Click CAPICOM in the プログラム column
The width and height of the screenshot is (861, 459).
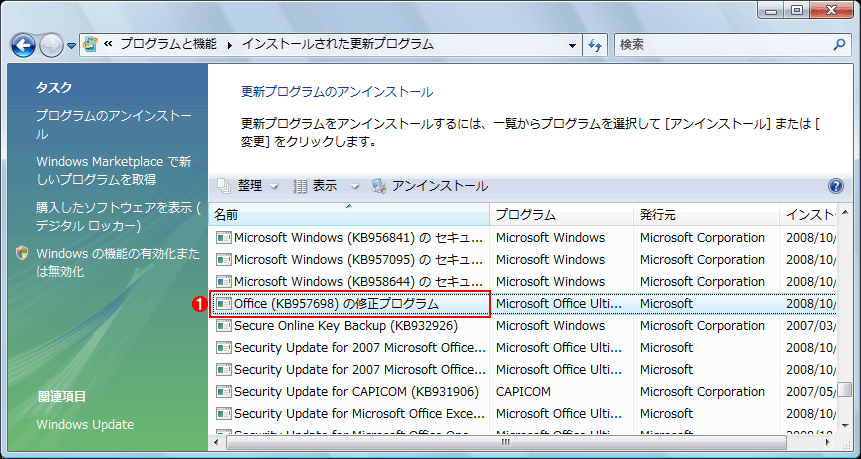tap(523, 391)
